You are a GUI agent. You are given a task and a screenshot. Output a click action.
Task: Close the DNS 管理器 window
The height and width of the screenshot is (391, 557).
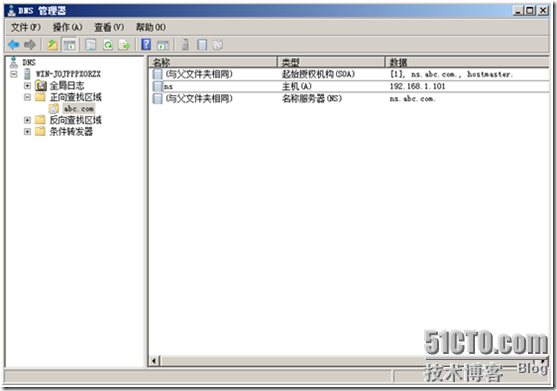(x=543, y=11)
